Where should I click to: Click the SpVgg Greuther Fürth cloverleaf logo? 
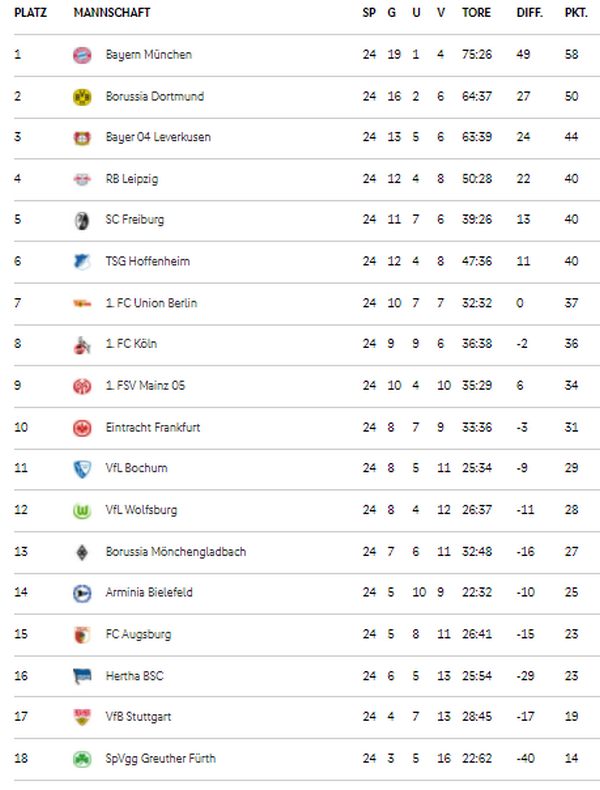click(x=82, y=759)
